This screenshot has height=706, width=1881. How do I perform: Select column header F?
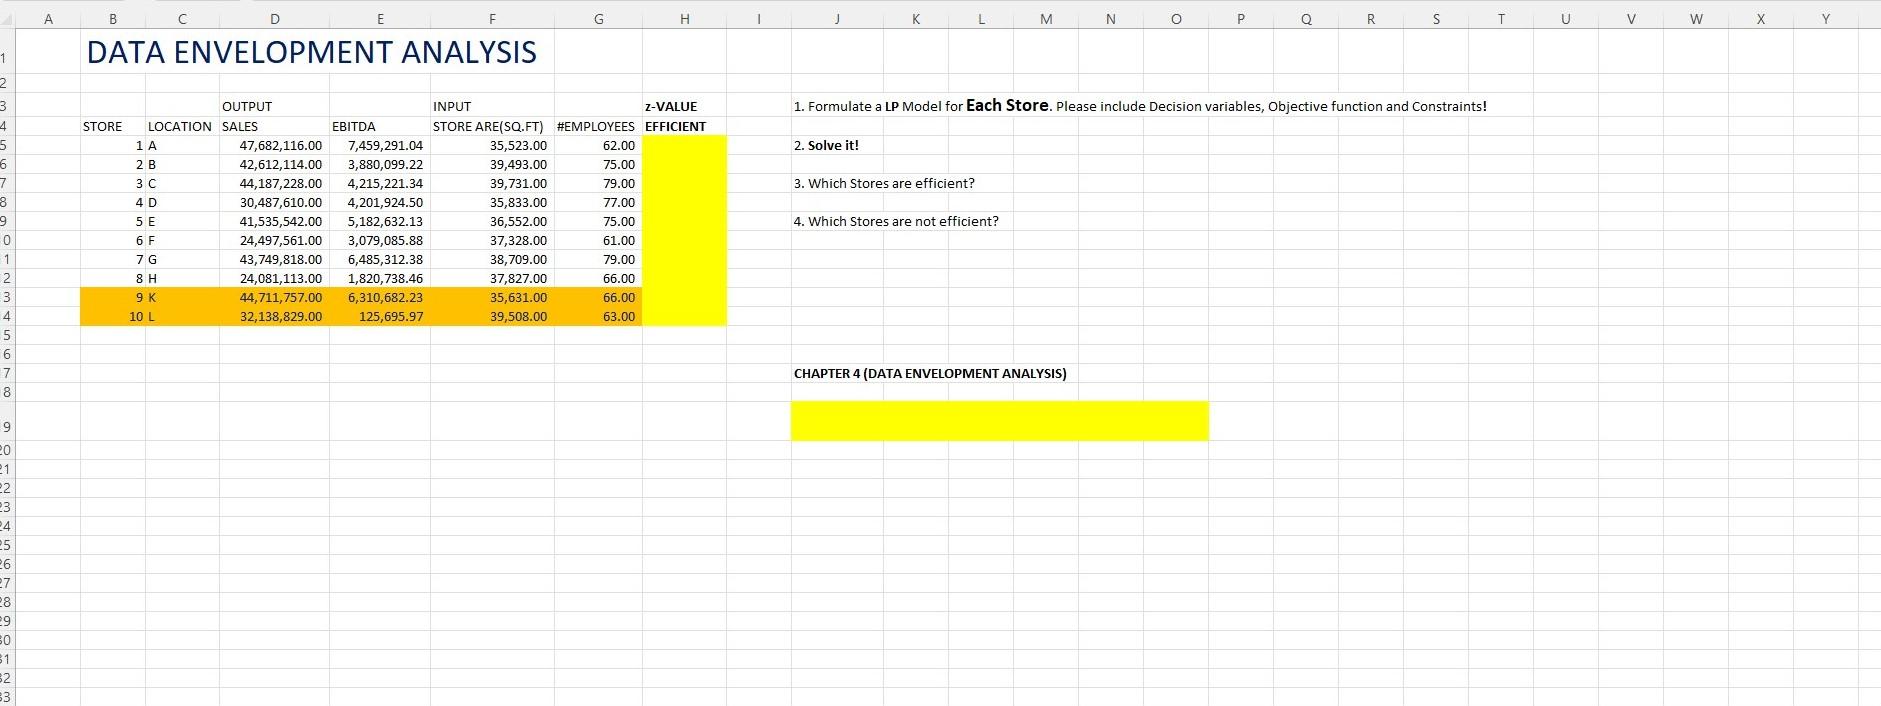click(492, 19)
